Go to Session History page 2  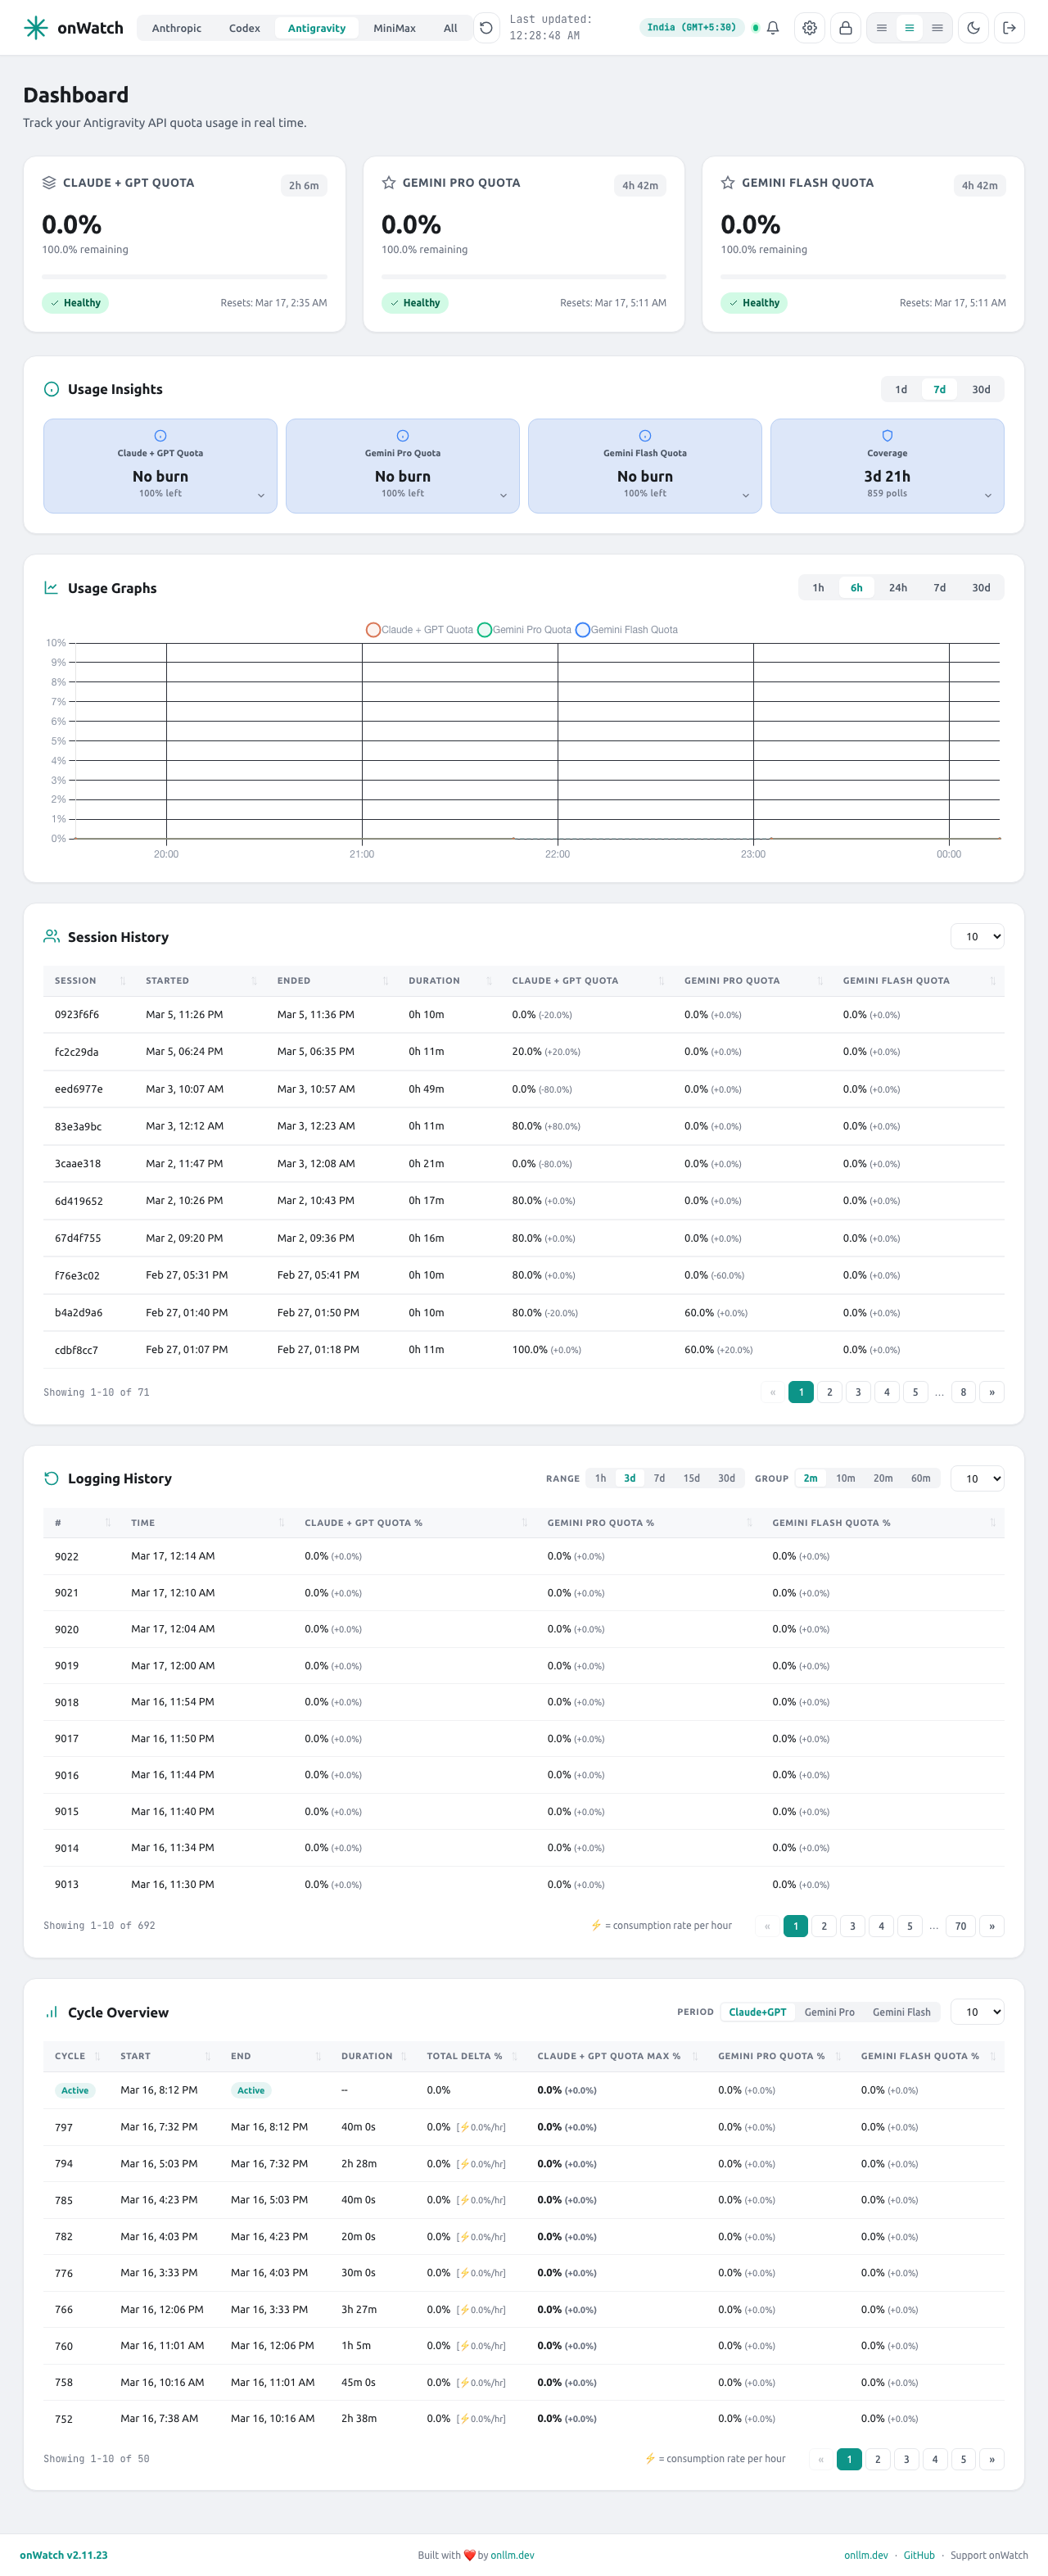click(x=829, y=1392)
